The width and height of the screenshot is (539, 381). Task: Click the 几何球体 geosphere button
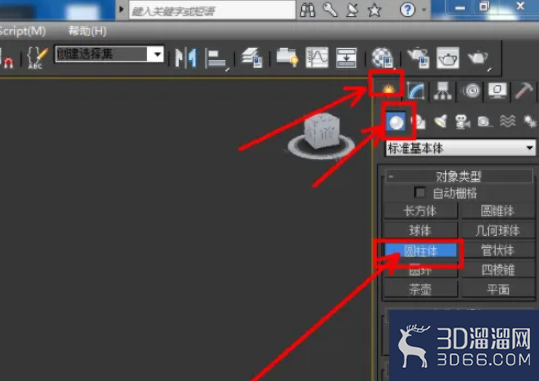click(x=498, y=230)
